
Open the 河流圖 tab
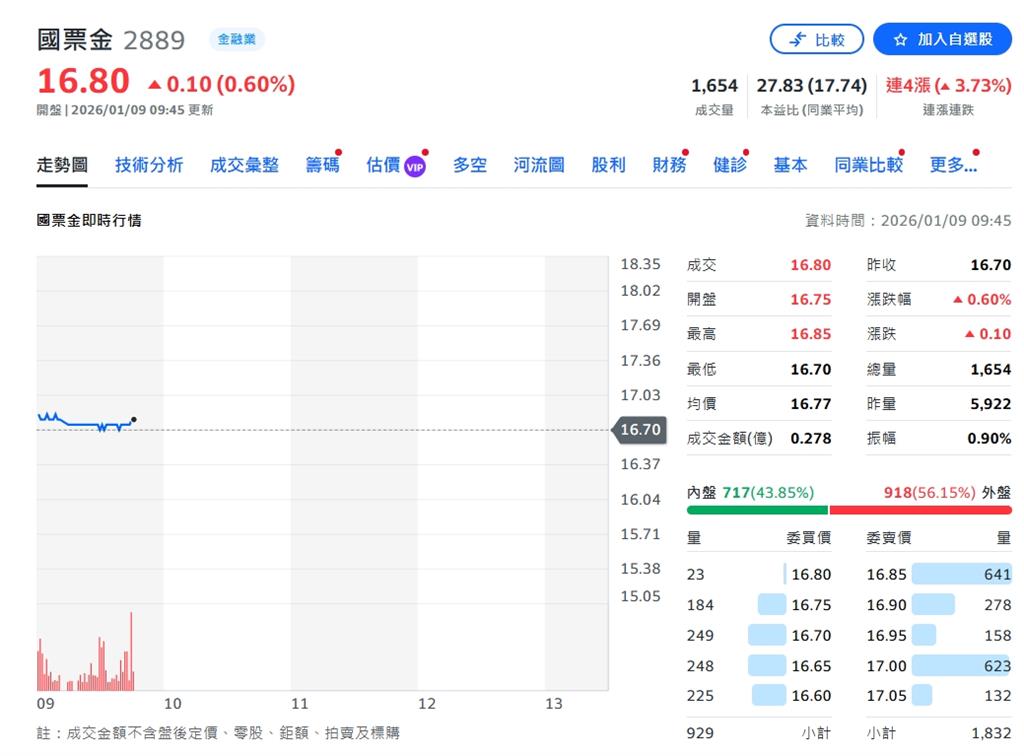(x=538, y=164)
